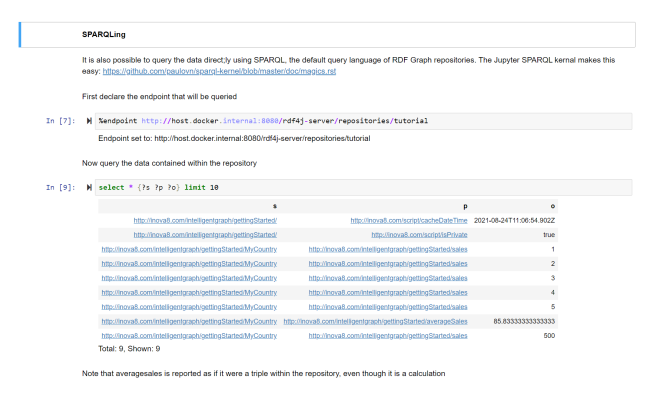This screenshot has width=646, height=394.
Task: Open MyCountry subject link in averageSales row
Action: 189,321
